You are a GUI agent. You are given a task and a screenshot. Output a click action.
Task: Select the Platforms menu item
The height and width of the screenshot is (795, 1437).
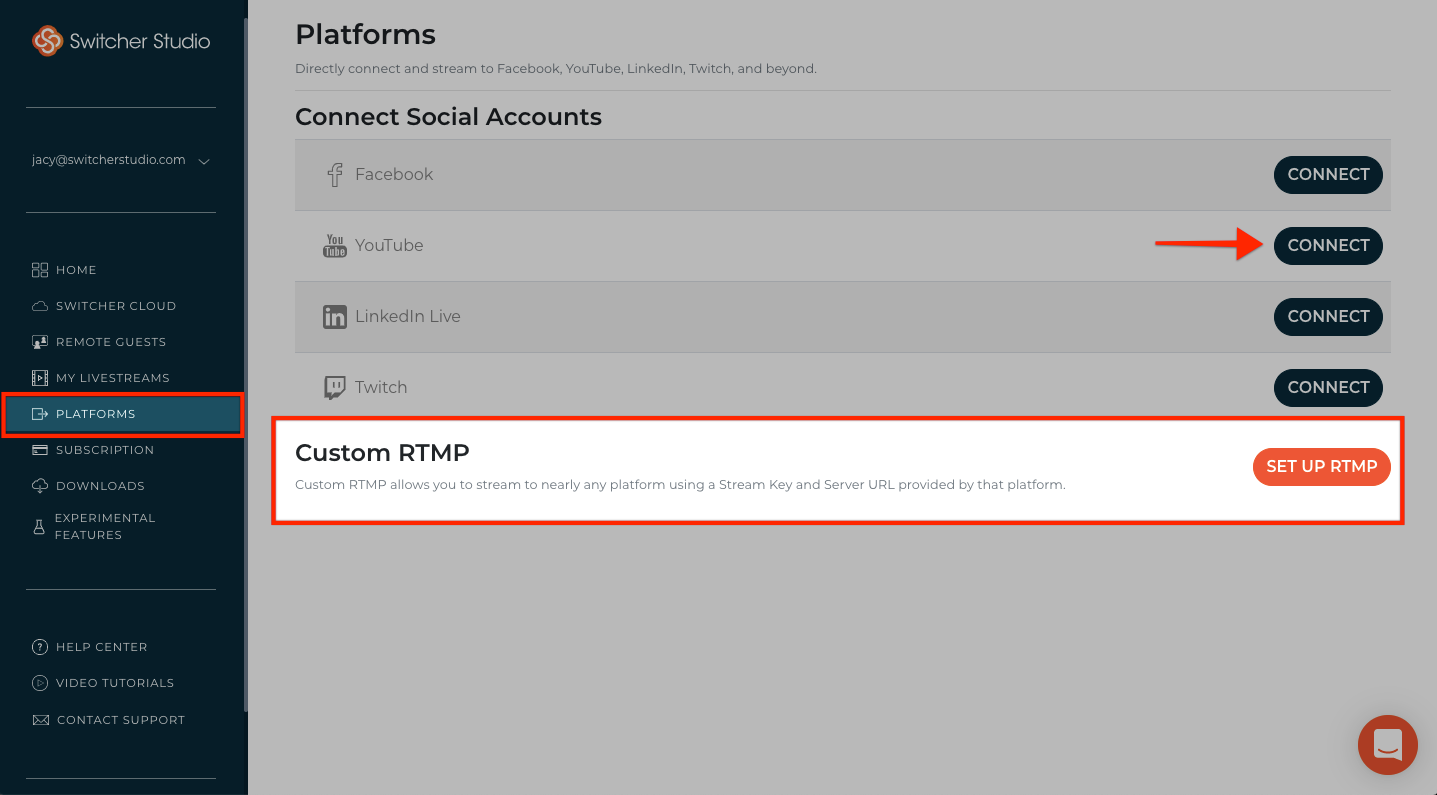[123, 414]
